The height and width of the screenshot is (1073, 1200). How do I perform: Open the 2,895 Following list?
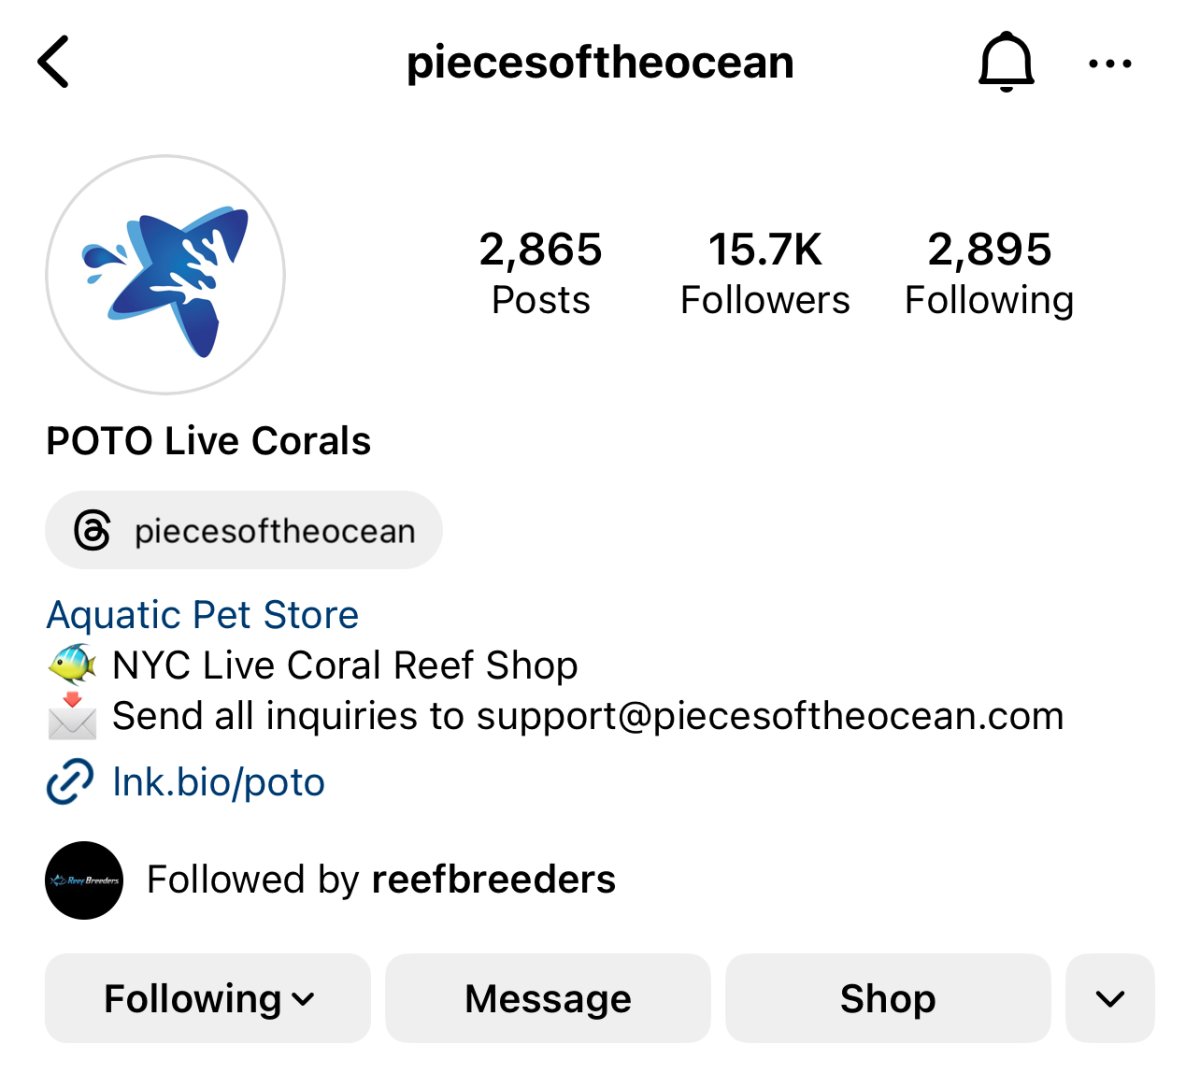tap(989, 273)
